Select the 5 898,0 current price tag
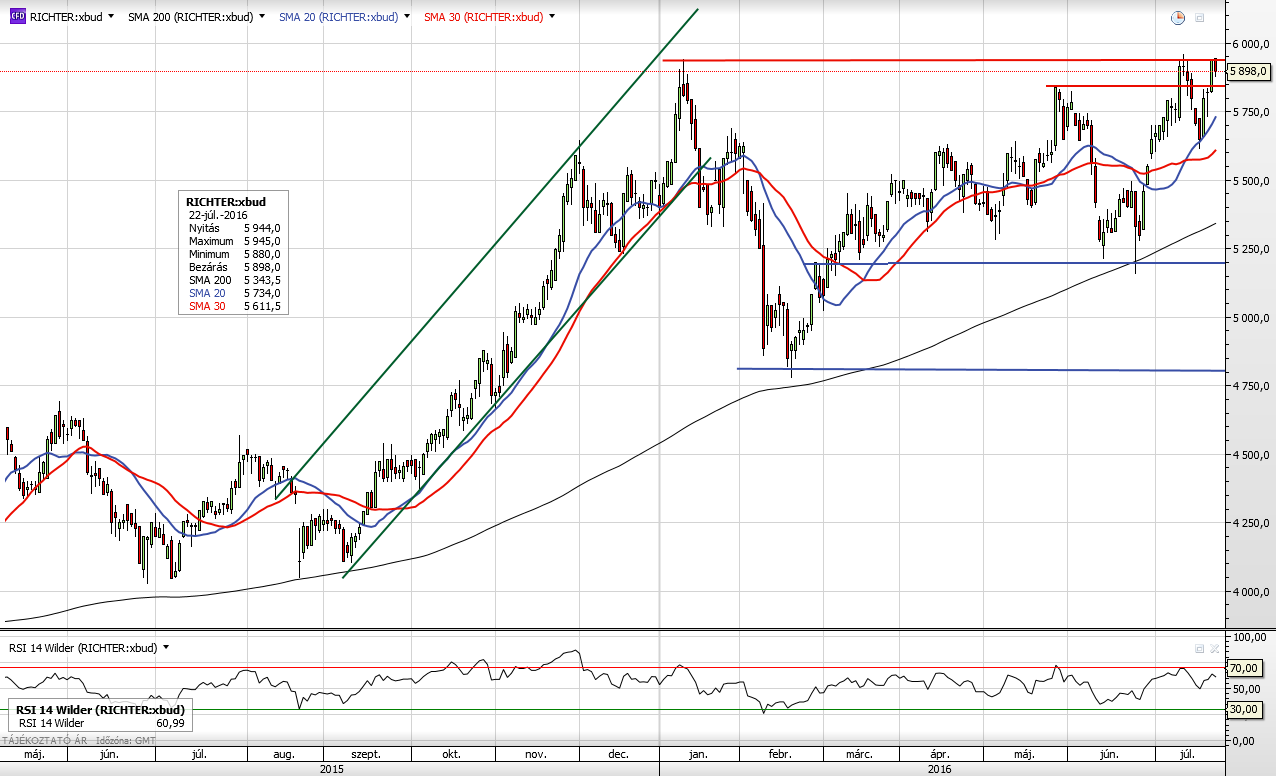1276x776 pixels. tap(1249, 72)
